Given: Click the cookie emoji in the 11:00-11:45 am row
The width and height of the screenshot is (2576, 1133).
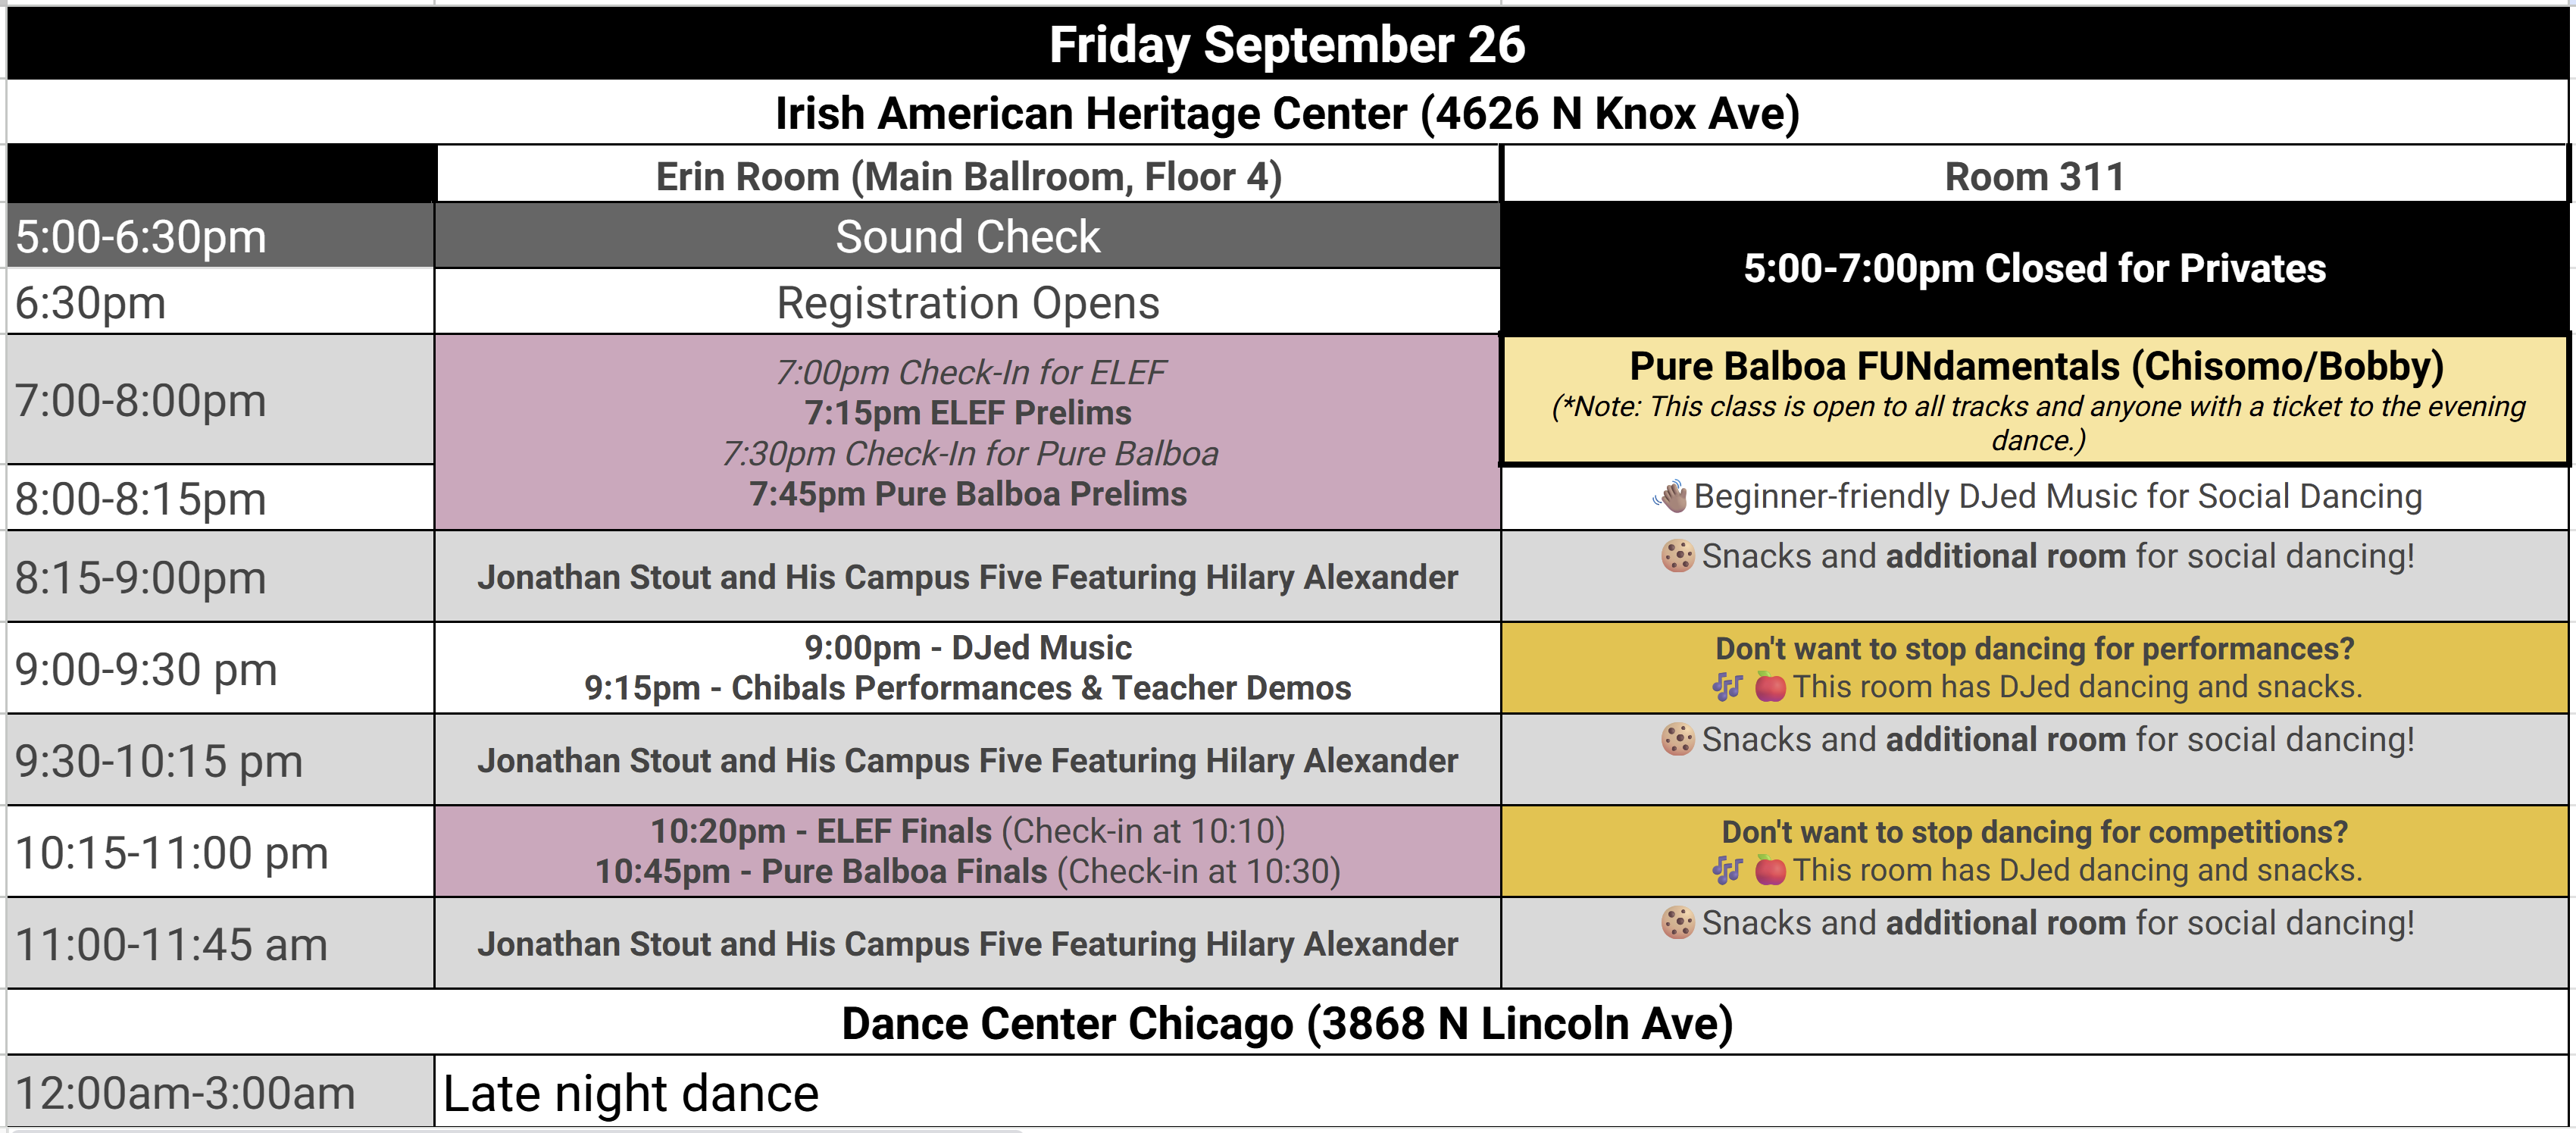Looking at the screenshot, I should tap(1677, 923).
